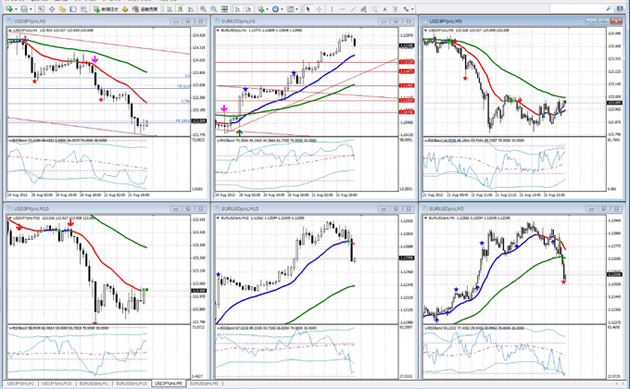Switch to candlestick chart display
This screenshot has width=630, height=389.
click(x=180, y=9)
